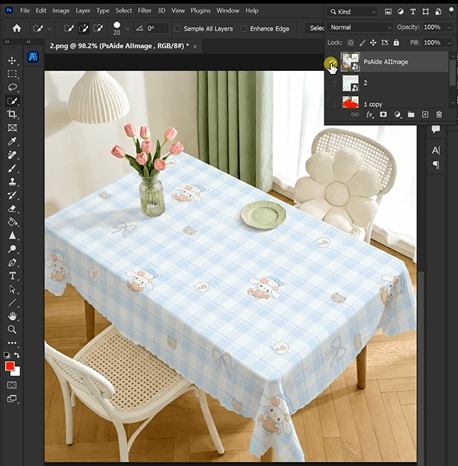Image resolution: width=458 pixels, height=466 pixels.
Task: Select the Sharpen tool
Action: pos(12,235)
